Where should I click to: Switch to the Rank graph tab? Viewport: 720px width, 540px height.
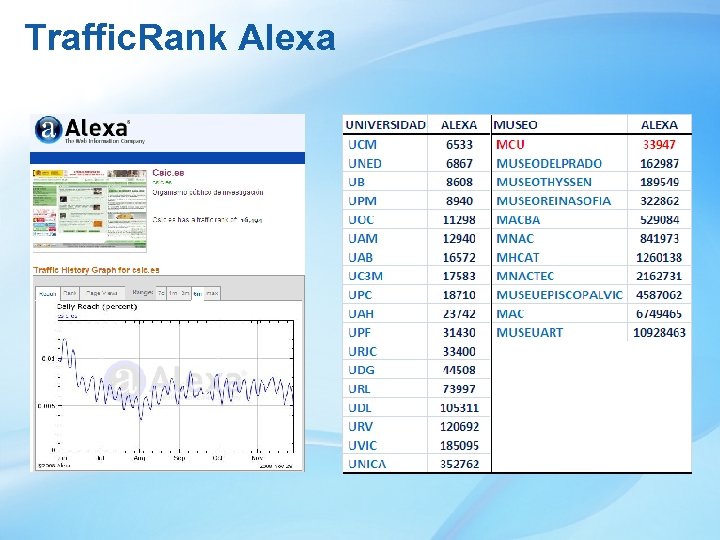click(70, 293)
